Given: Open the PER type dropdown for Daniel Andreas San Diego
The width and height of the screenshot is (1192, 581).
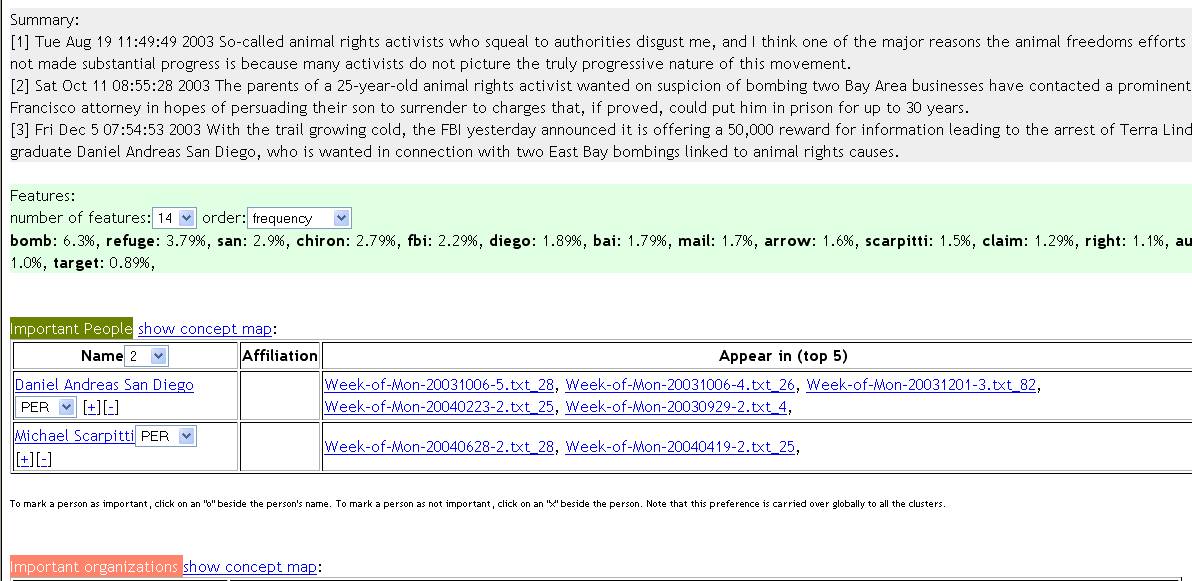Looking at the screenshot, I should tap(46, 407).
